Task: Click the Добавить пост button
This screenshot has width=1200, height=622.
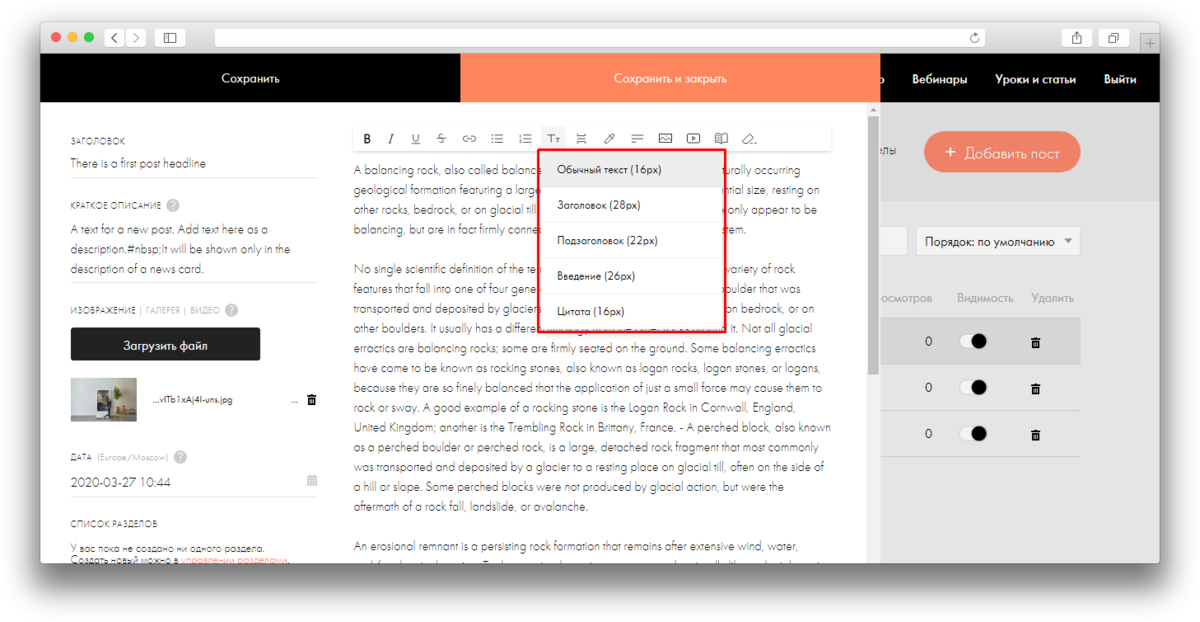Action: click(x=1002, y=153)
